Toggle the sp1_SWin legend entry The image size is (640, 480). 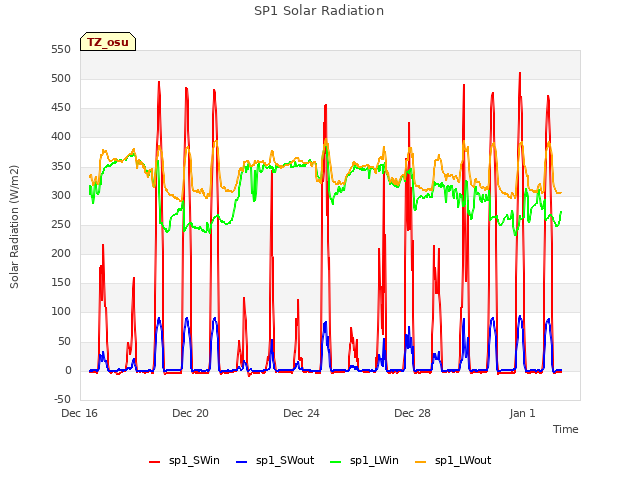click(184, 461)
